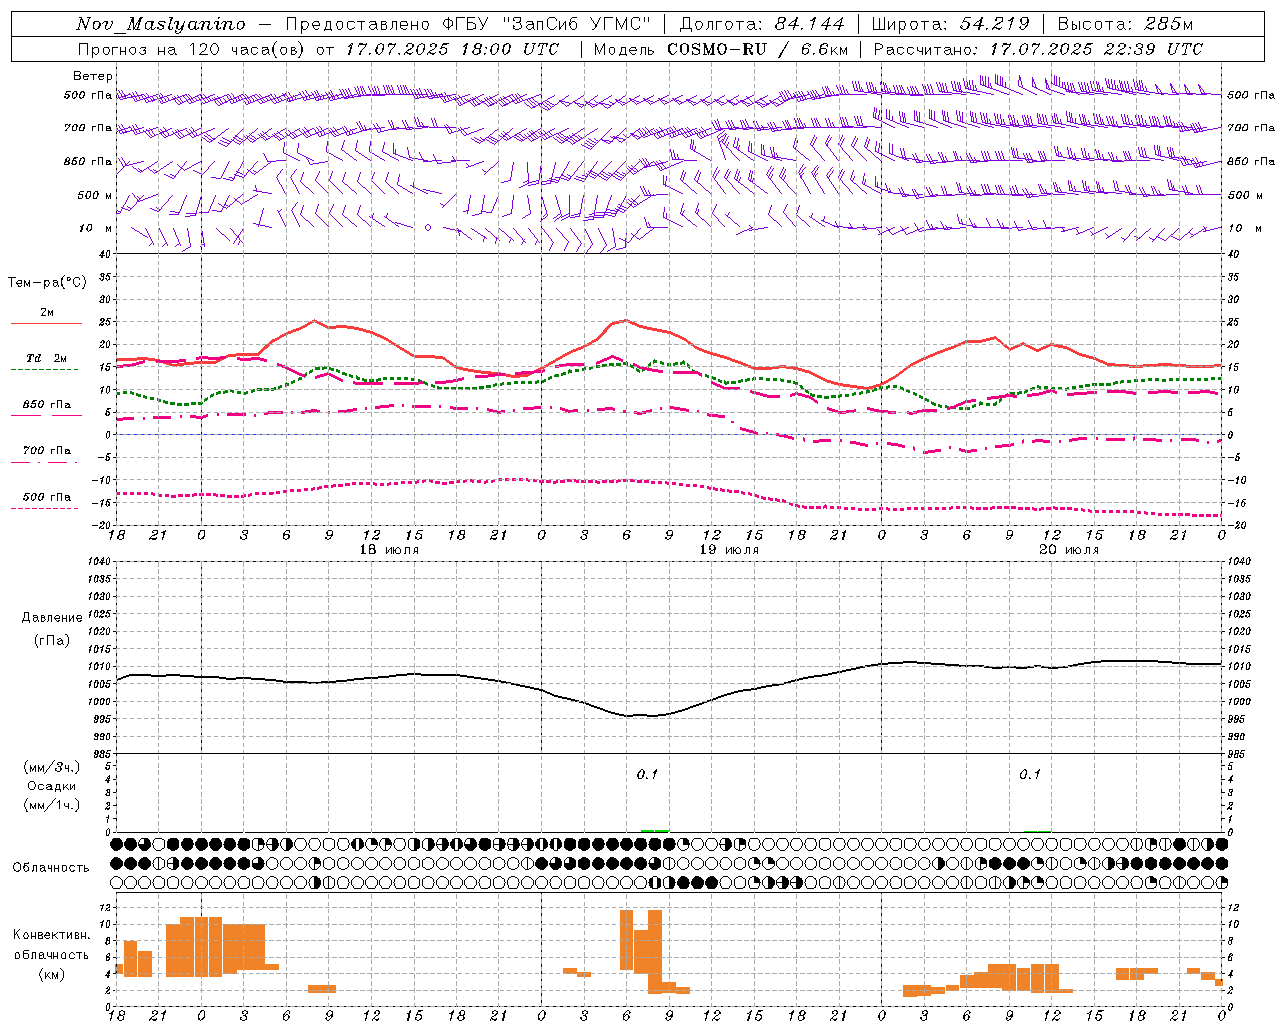Viewport: 1280px width, 1024px height.
Task: Click the elevation label Высота: 285м
Action: pyautogui.click(x=1125, y=24)
